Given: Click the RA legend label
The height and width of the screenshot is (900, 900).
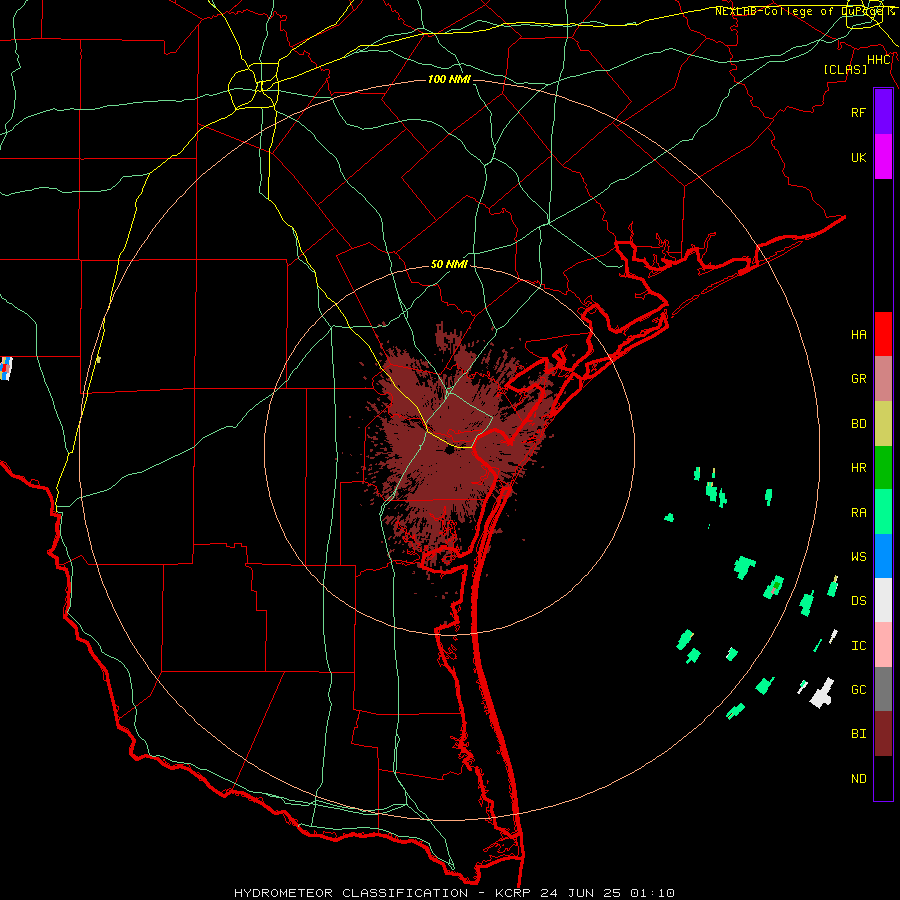Looking at the screenshot, I should coord(858,513).
